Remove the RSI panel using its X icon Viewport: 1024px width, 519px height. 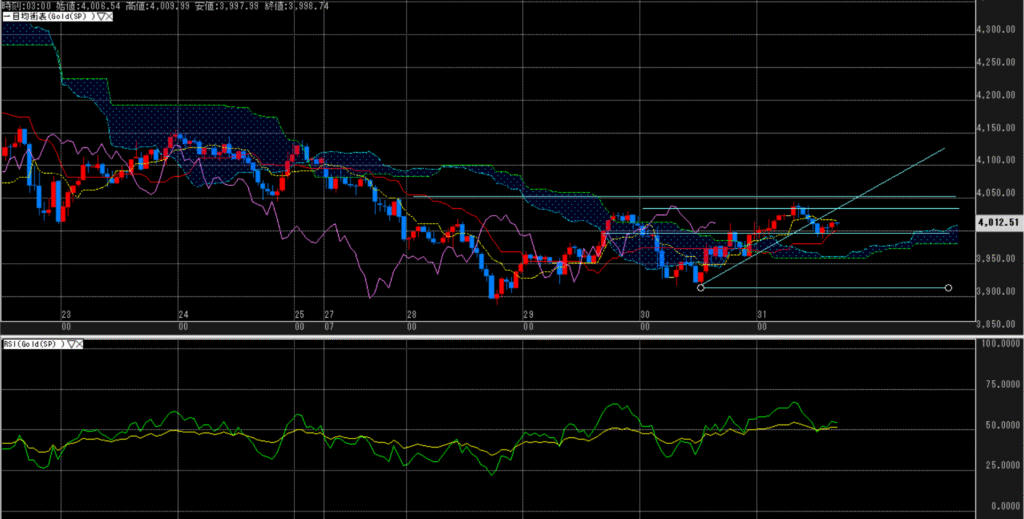(x=81, y=344)
